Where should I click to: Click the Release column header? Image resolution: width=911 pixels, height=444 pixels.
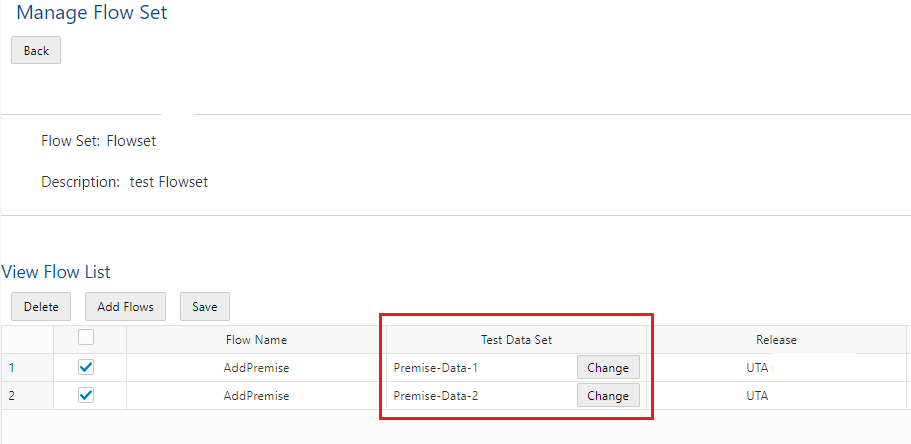click(776, 340)
